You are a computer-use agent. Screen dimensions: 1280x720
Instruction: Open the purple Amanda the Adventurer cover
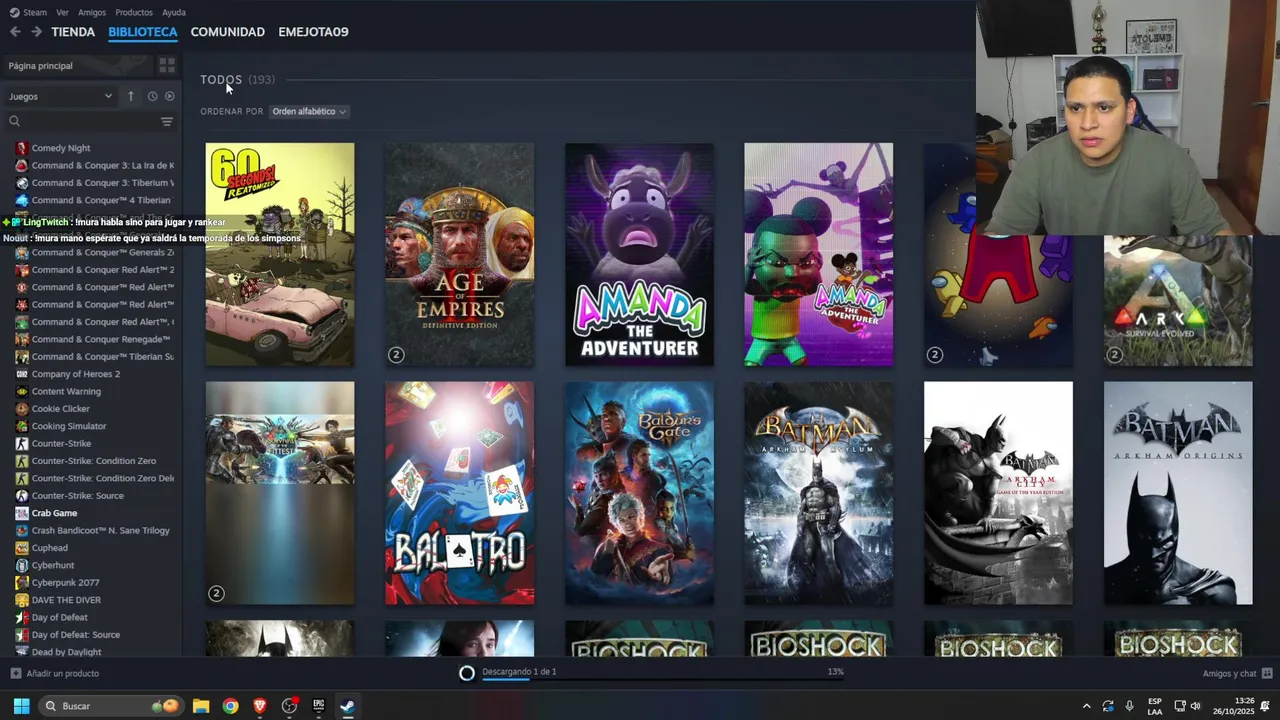[x=640, y=254]
